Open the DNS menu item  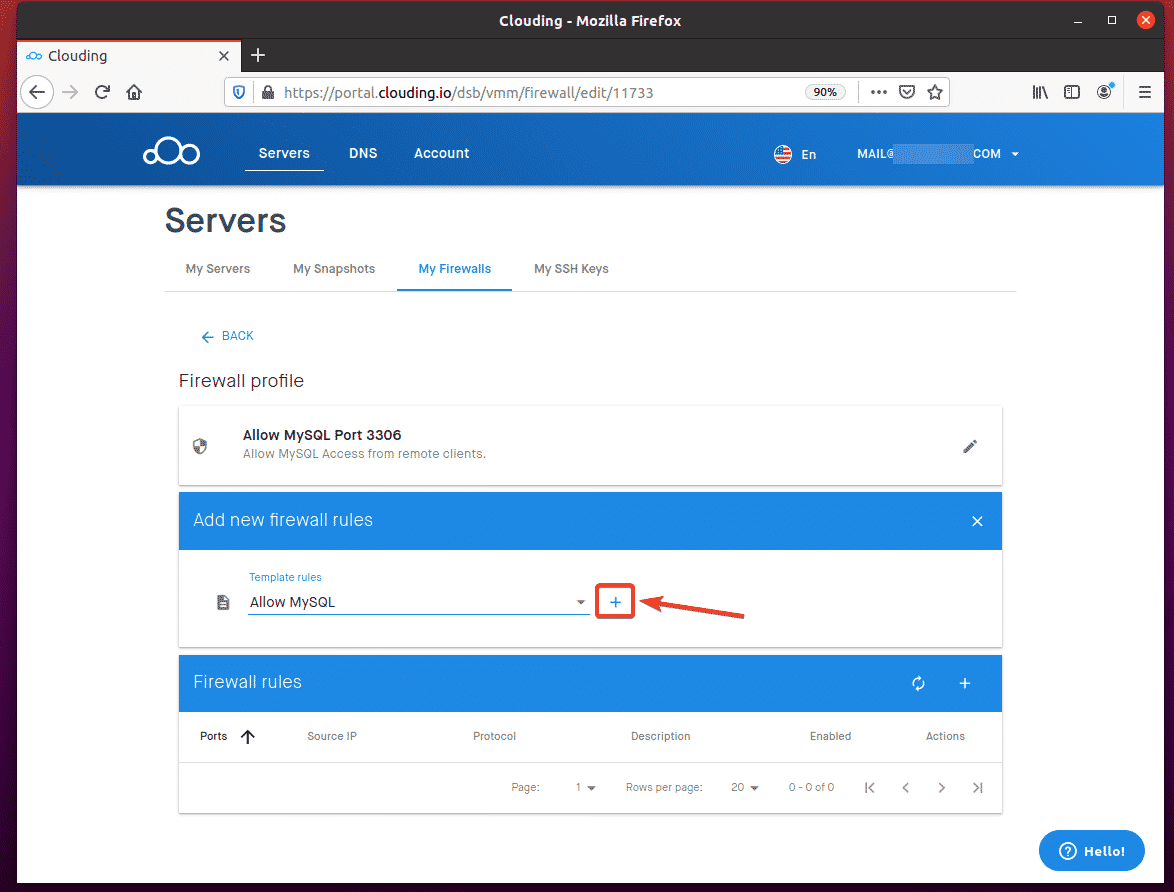click(x=363, y=153)
